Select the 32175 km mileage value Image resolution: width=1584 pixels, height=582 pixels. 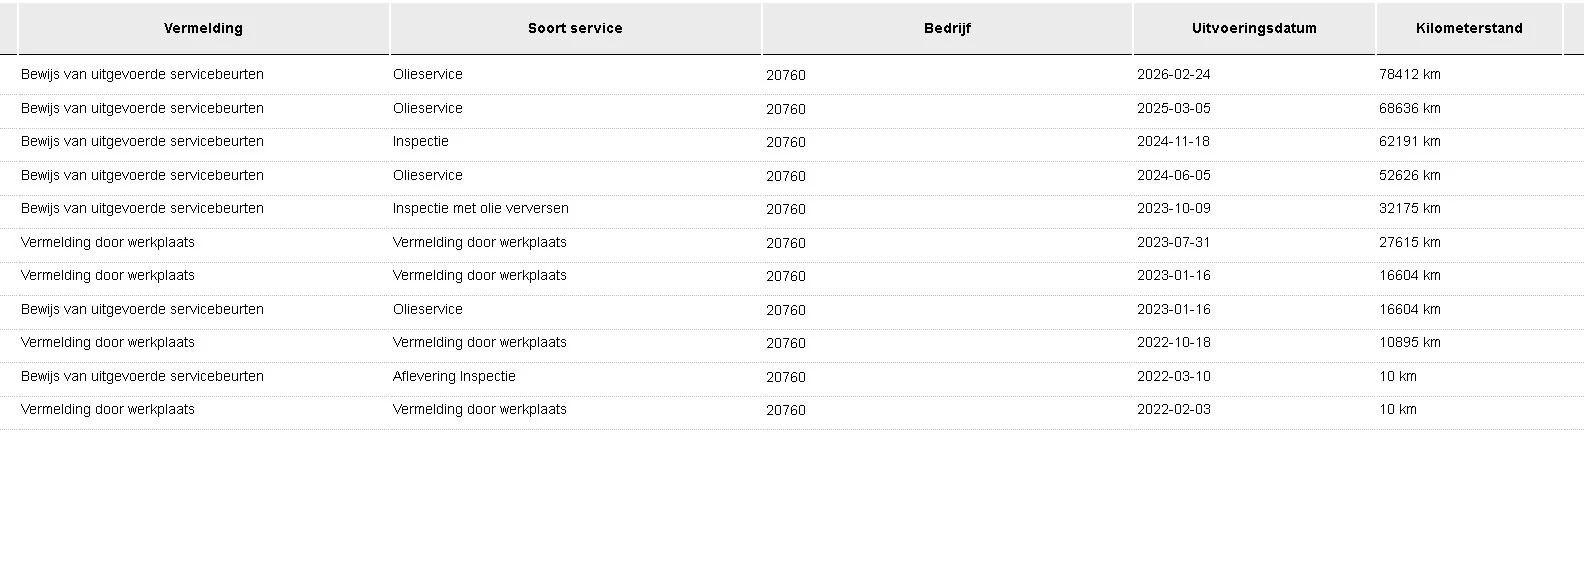[1410, 208]
